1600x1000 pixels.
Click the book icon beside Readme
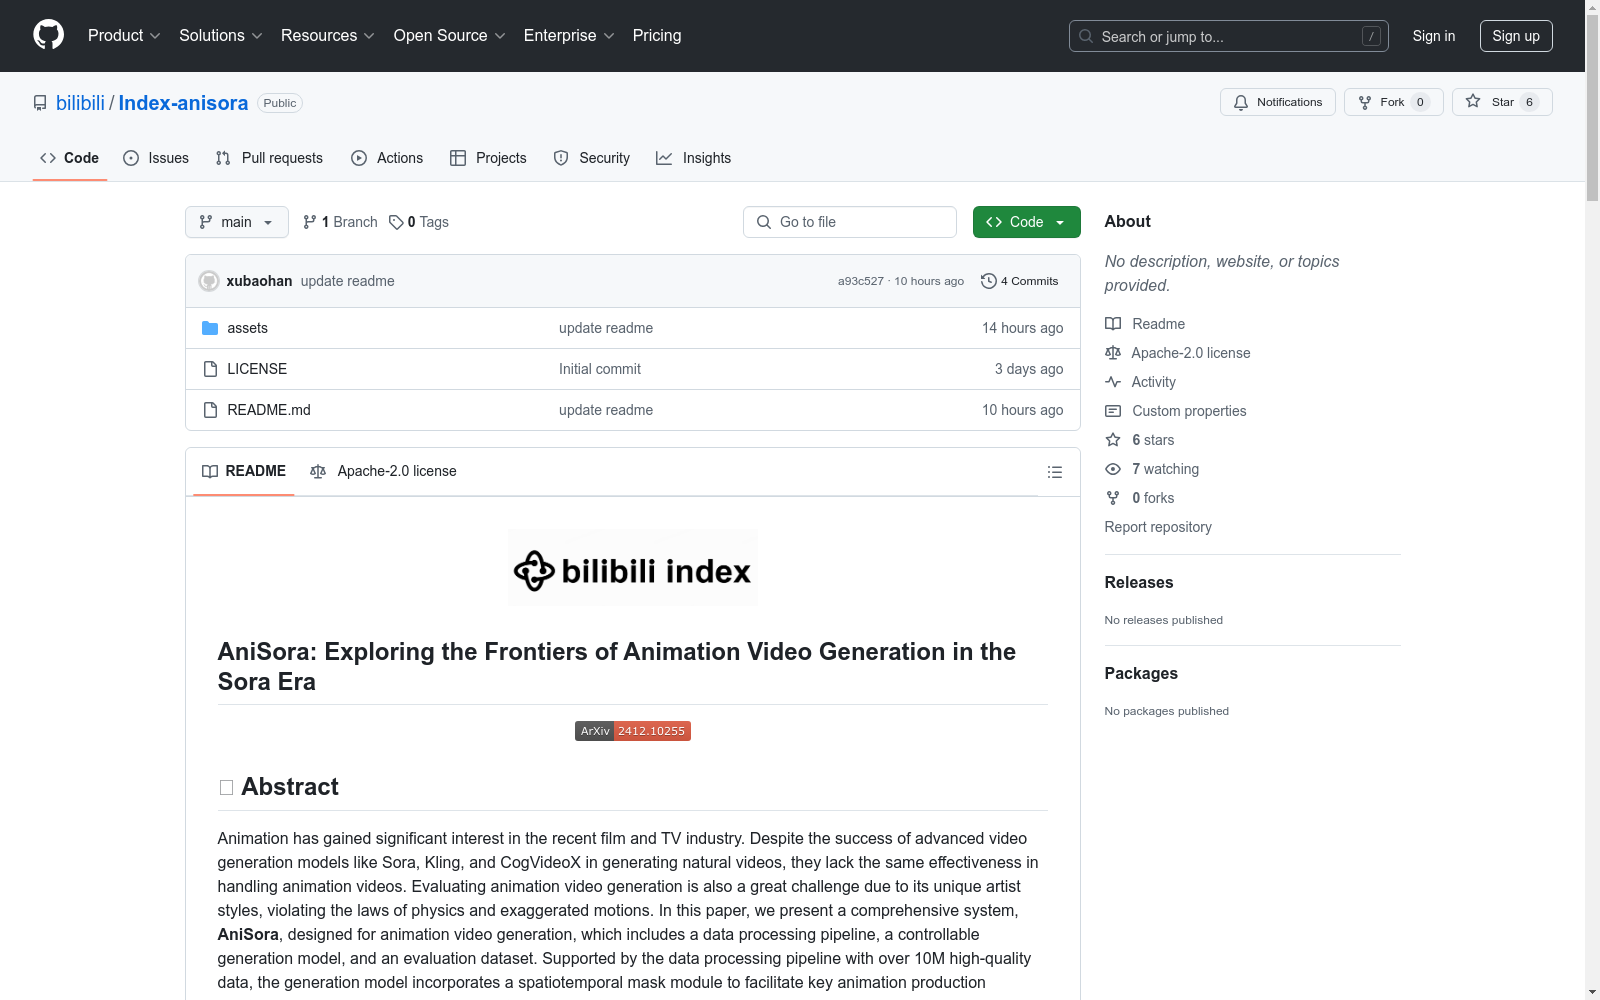tap(1113, 324)
